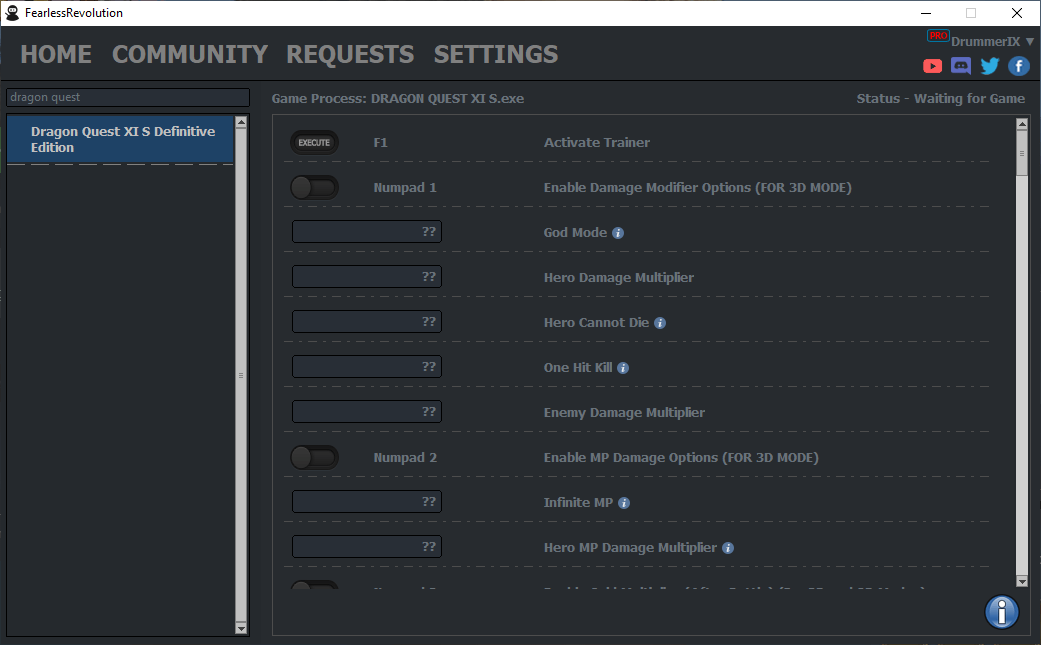The height and width of the screenshot is (645, 1041).
Task: Click the F1 hotkey label
Action: coord(380,143)
